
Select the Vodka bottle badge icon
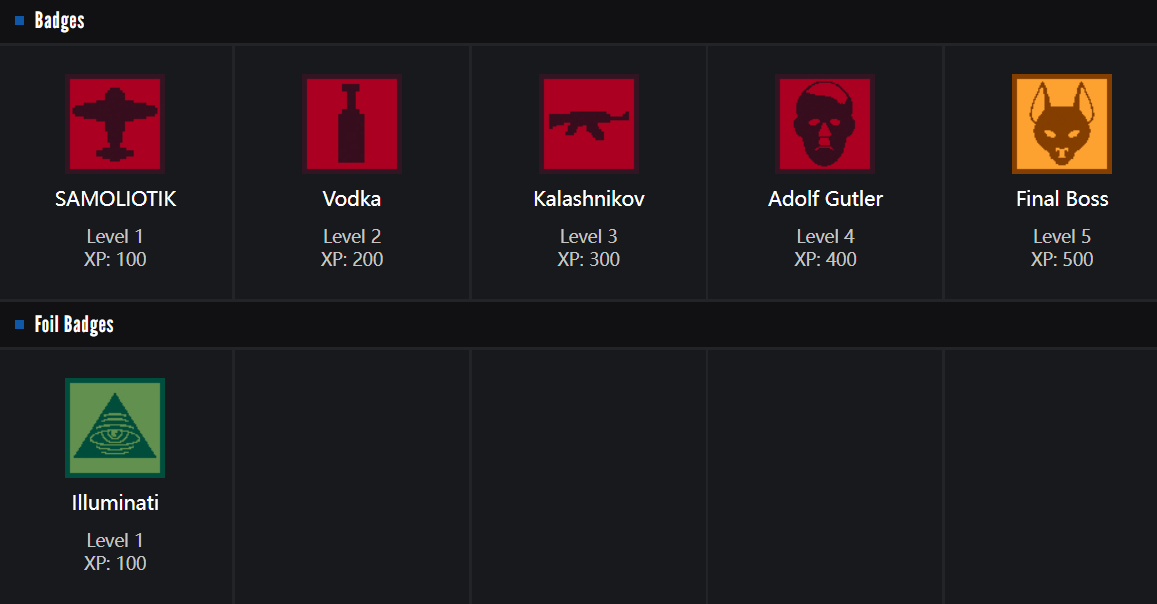(352, 124)
